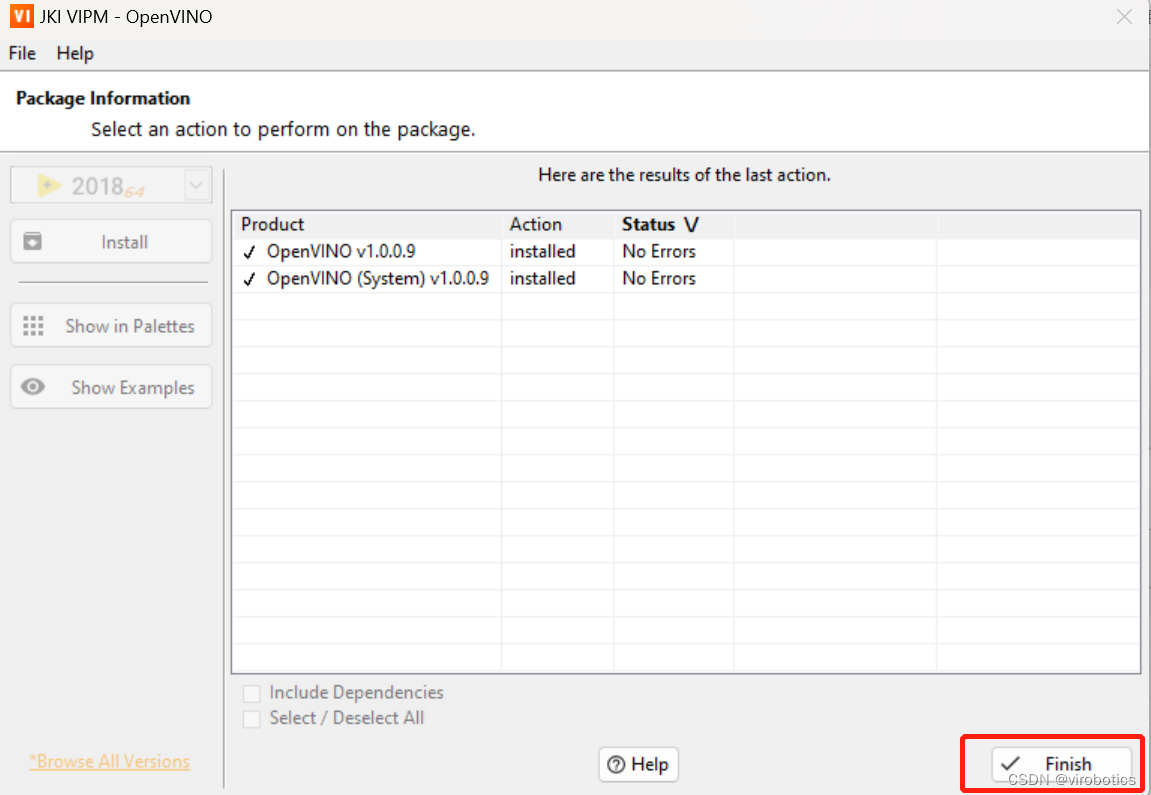The height and width of the screenshot is (795, 1151).
Task: Click the LabVIEW 2018 play arrow icon
Action: (x=50, y=186)
